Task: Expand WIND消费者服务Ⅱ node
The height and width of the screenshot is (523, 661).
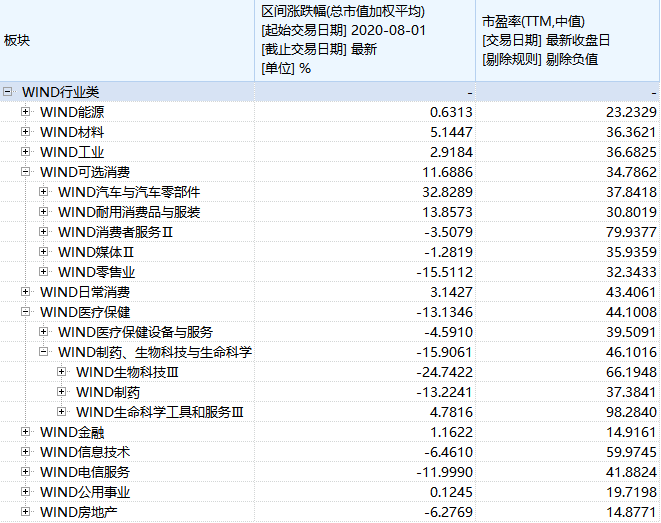Action: (43, 232)
